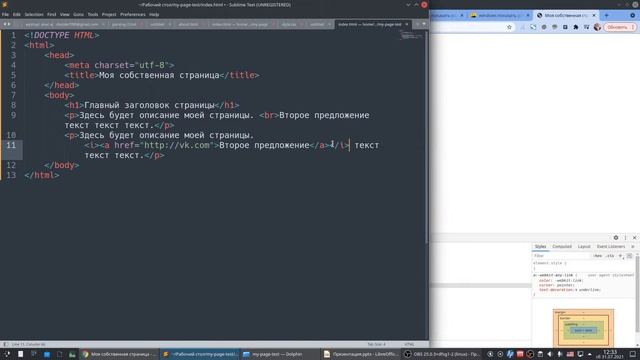Toggle the .cls class editor button
This screenshot has width=640, height=360.
click(610, 256)
